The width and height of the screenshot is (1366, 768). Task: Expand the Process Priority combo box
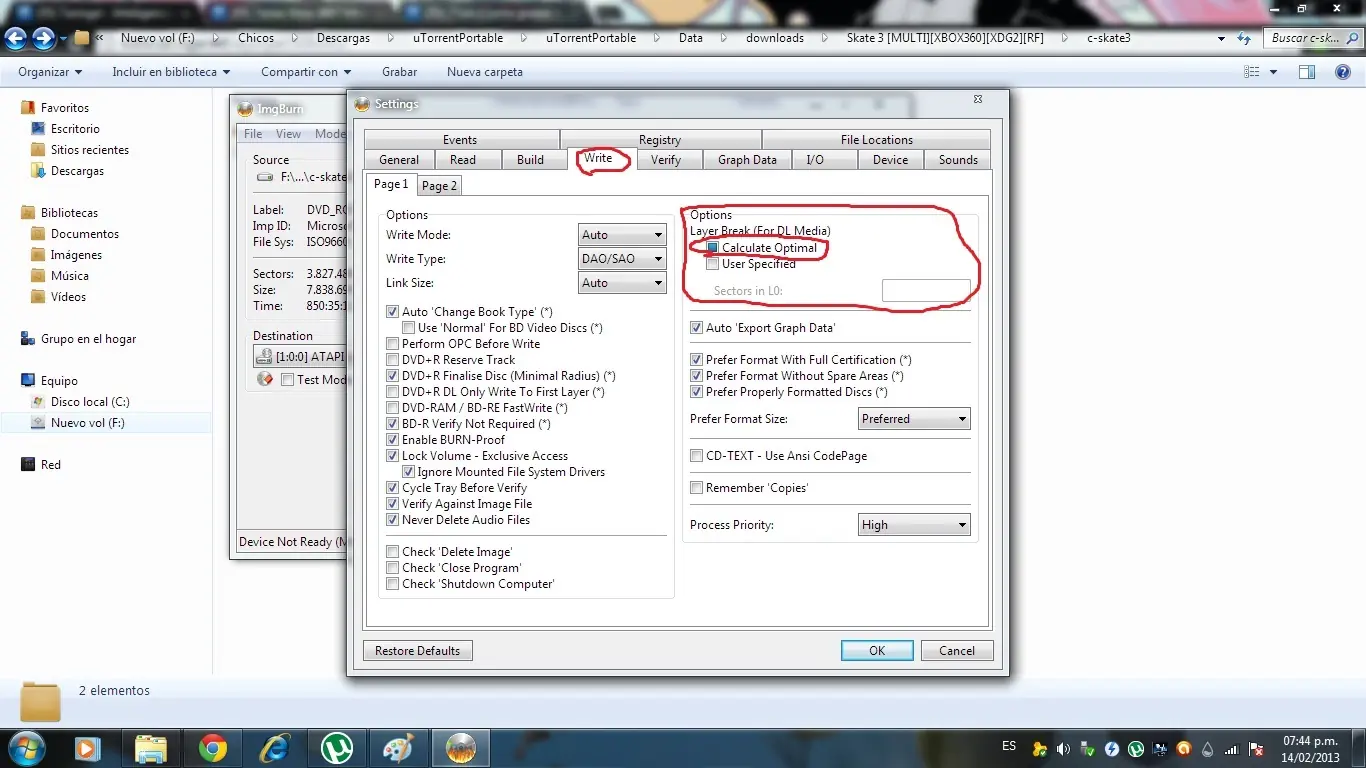tap(915, 525)
